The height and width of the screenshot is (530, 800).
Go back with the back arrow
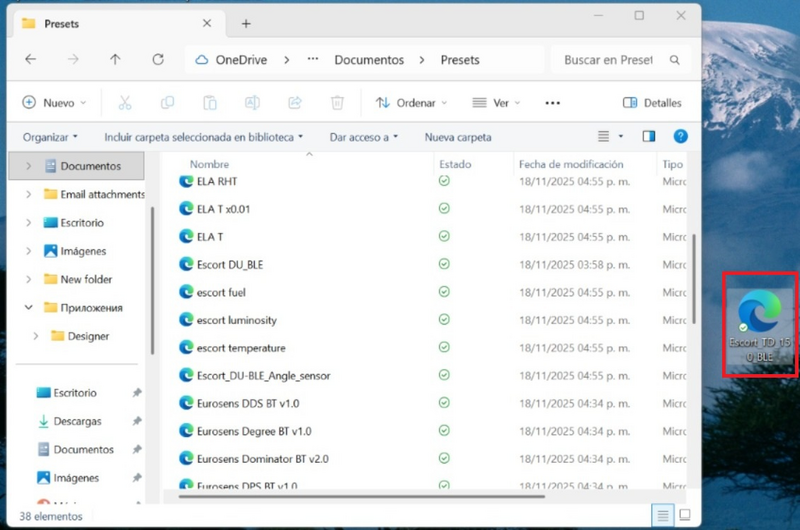click(31, 59)
